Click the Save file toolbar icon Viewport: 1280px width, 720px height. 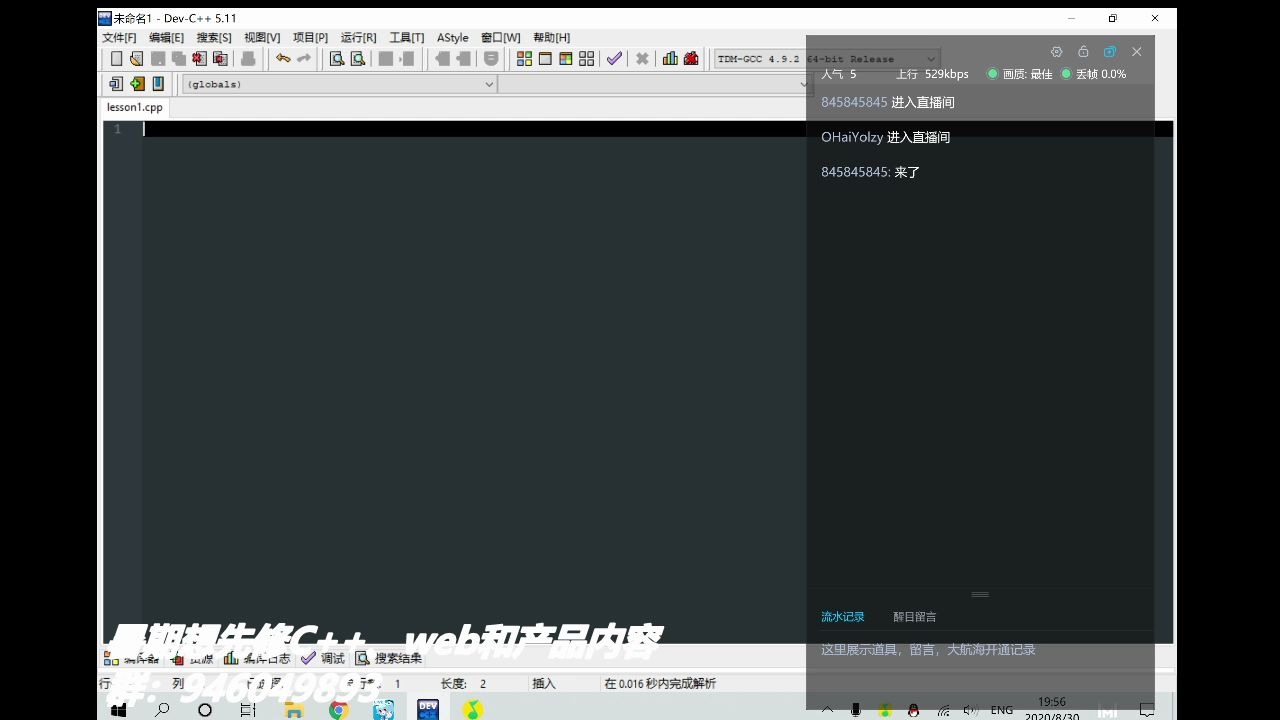click(158, 59)
